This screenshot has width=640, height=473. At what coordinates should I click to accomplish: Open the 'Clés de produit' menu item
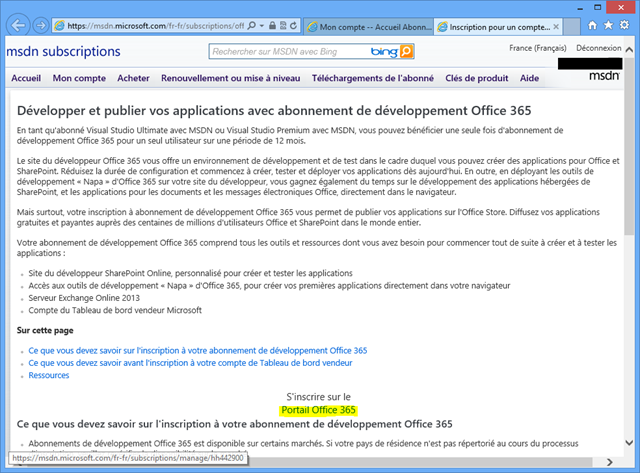coord(477,78)
